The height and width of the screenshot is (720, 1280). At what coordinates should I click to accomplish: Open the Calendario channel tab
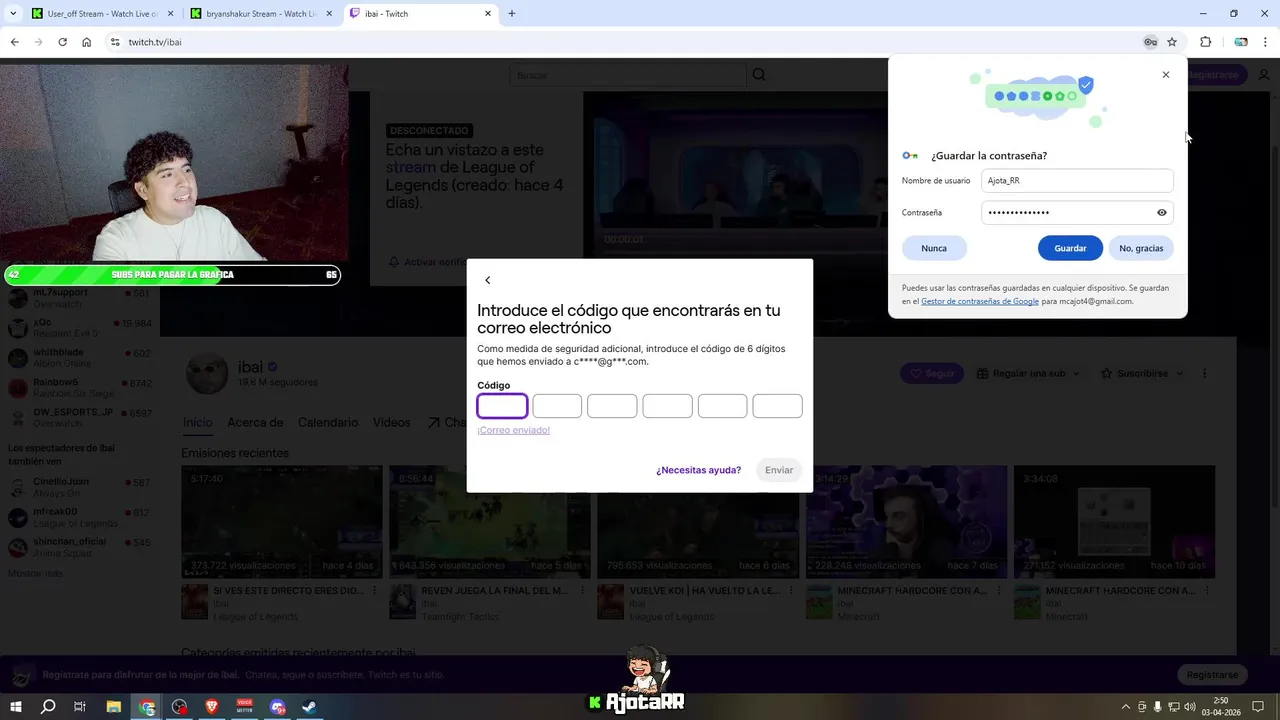[x=328, y=423]
